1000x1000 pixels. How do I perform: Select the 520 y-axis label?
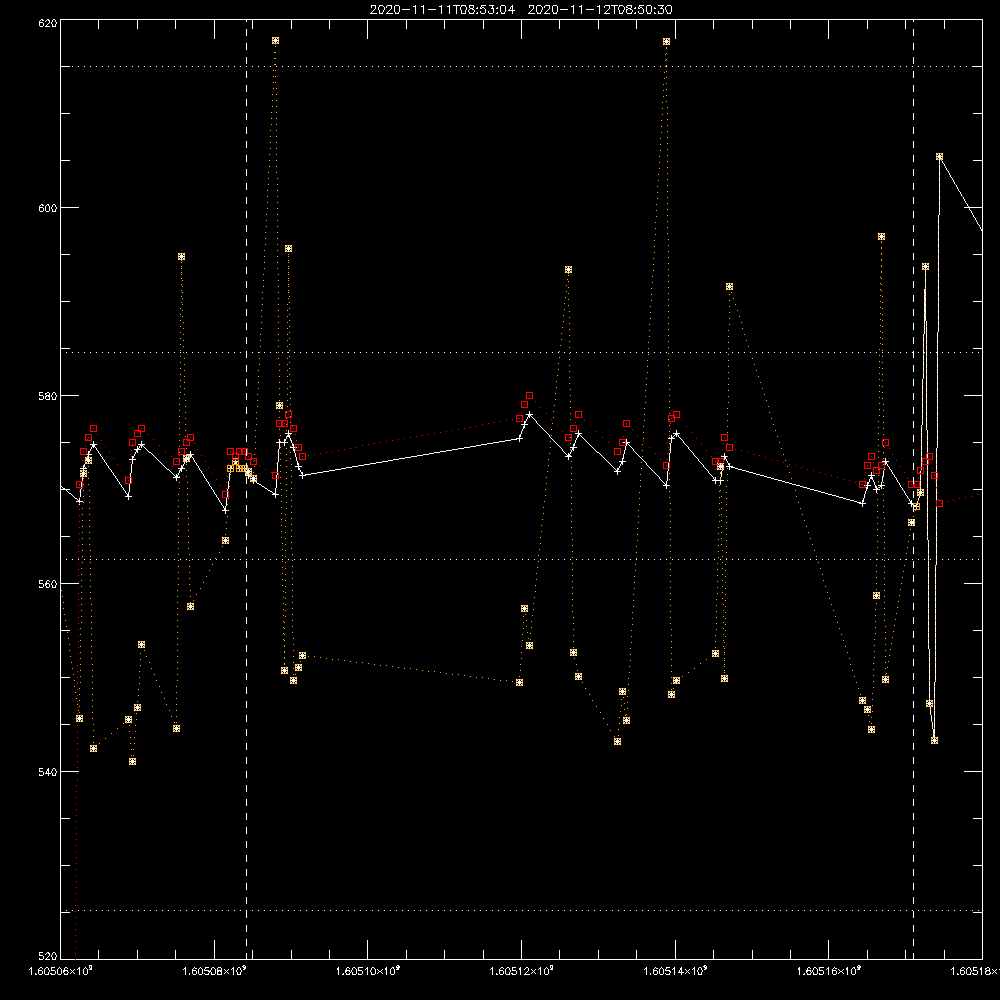pyautogui.click(x=48, y=956)
